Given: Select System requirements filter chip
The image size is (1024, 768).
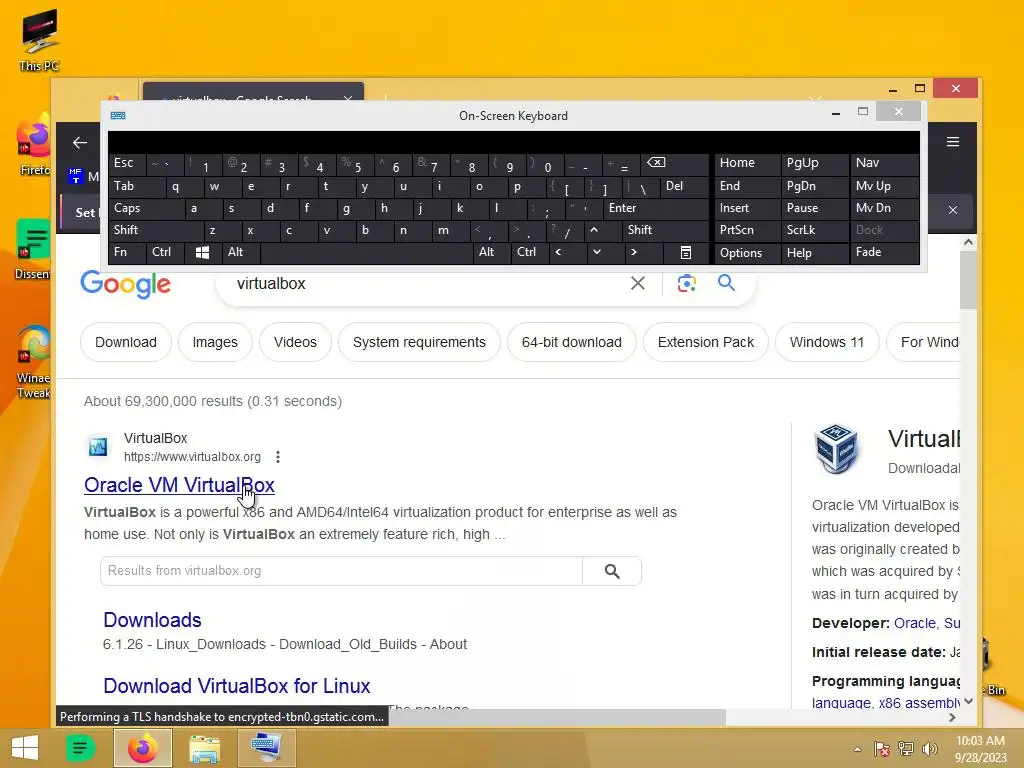Looking at the screenshot, I should 419,342.
